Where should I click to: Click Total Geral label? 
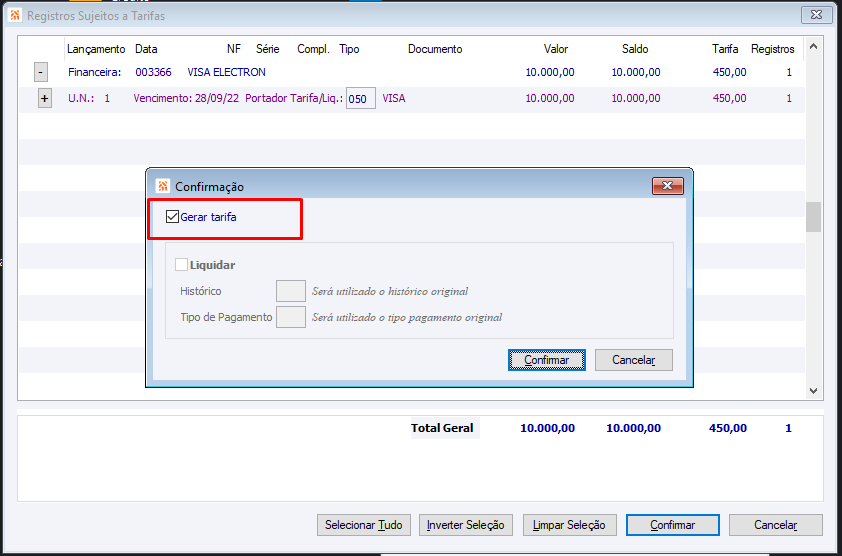pos(442,428)
